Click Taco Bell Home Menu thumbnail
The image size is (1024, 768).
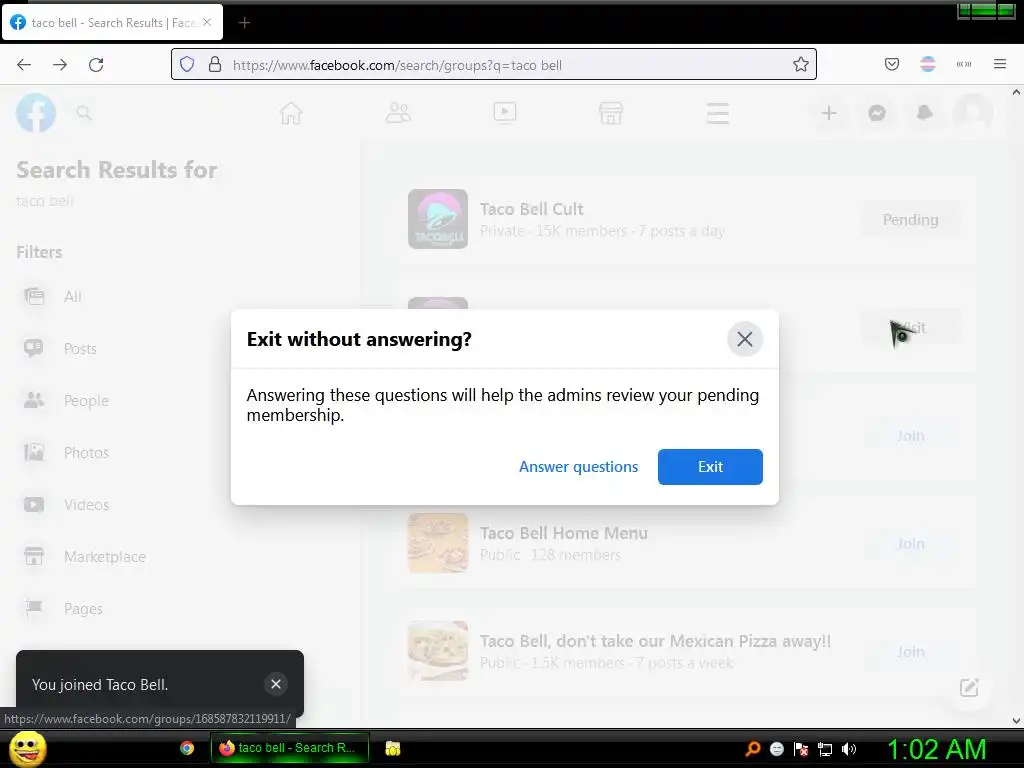tap(438, 543)
